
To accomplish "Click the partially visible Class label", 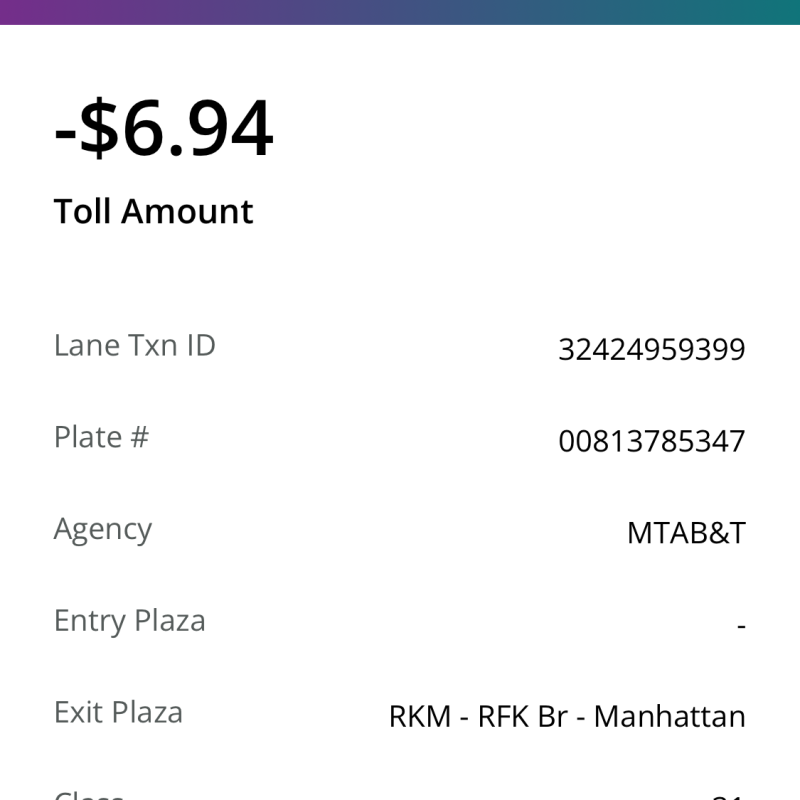I will point(89,796).
